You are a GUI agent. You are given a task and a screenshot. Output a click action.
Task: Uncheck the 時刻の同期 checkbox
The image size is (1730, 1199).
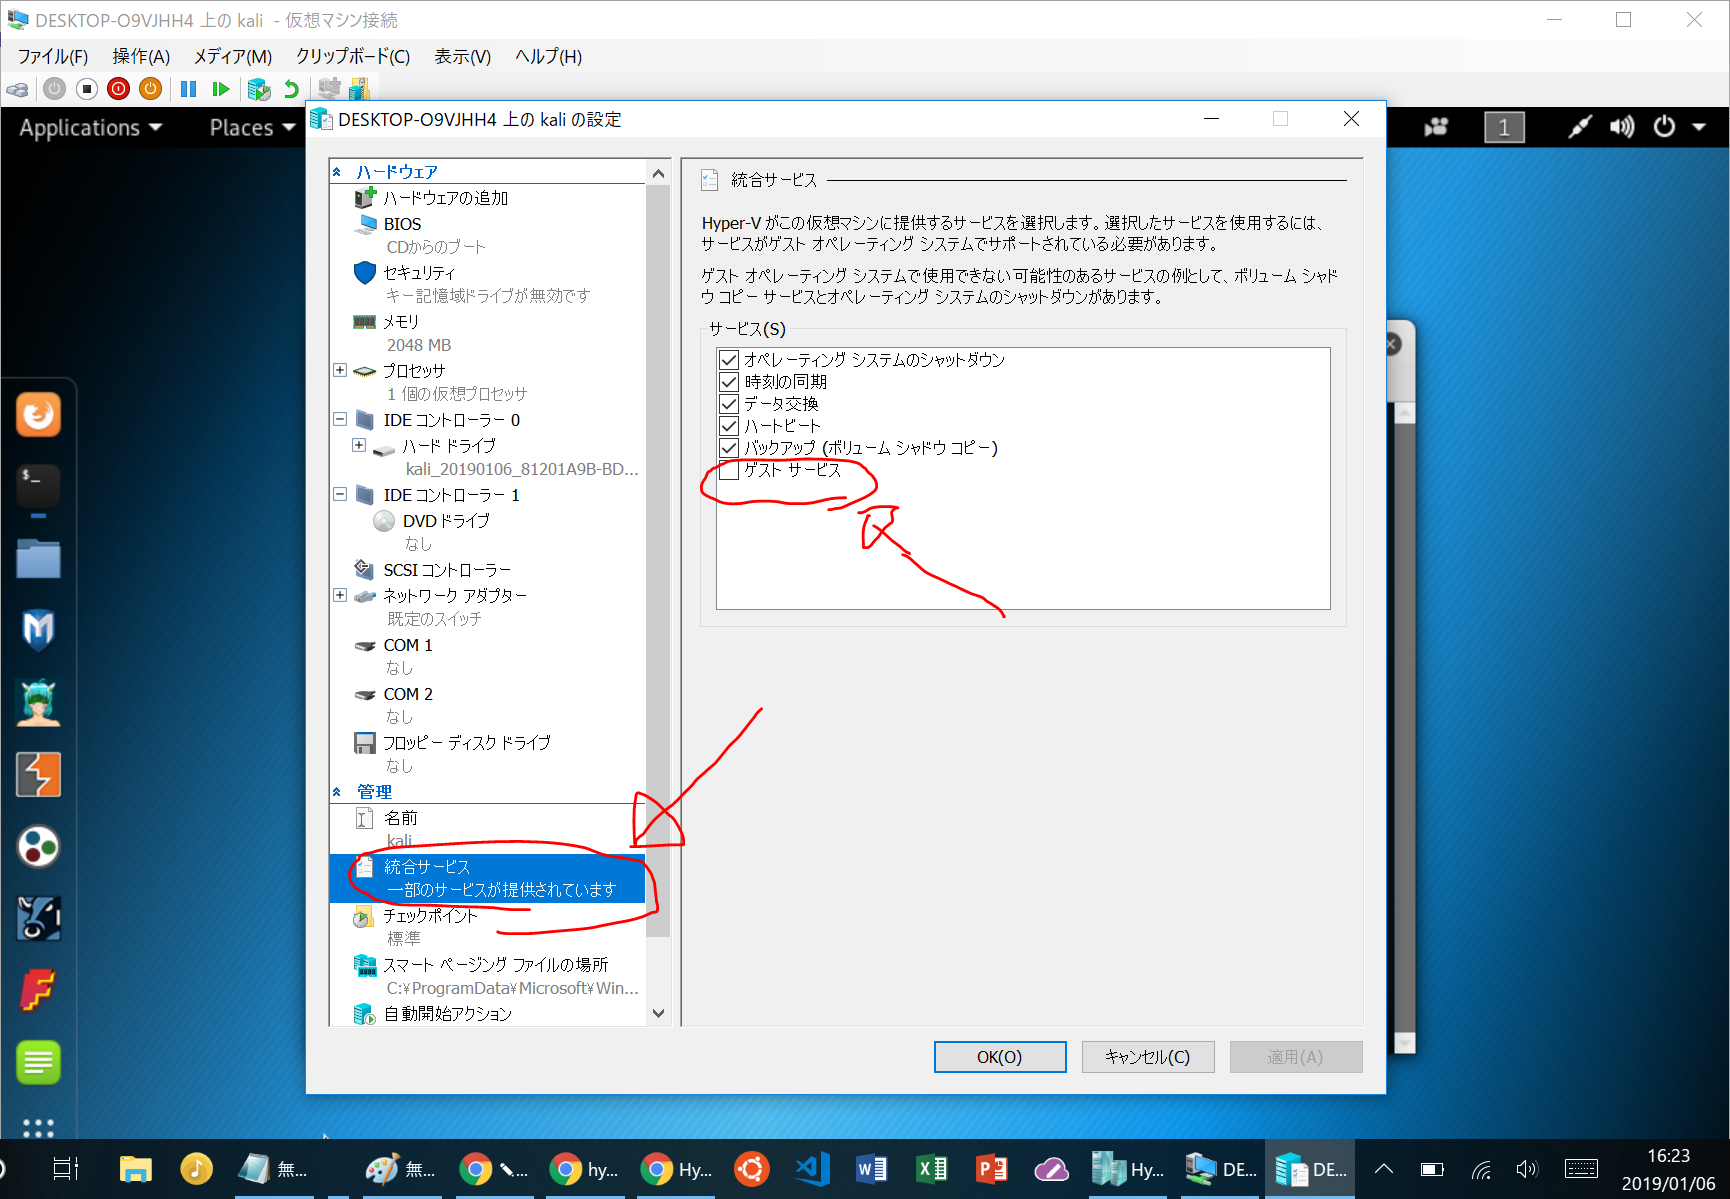(729, 382)
